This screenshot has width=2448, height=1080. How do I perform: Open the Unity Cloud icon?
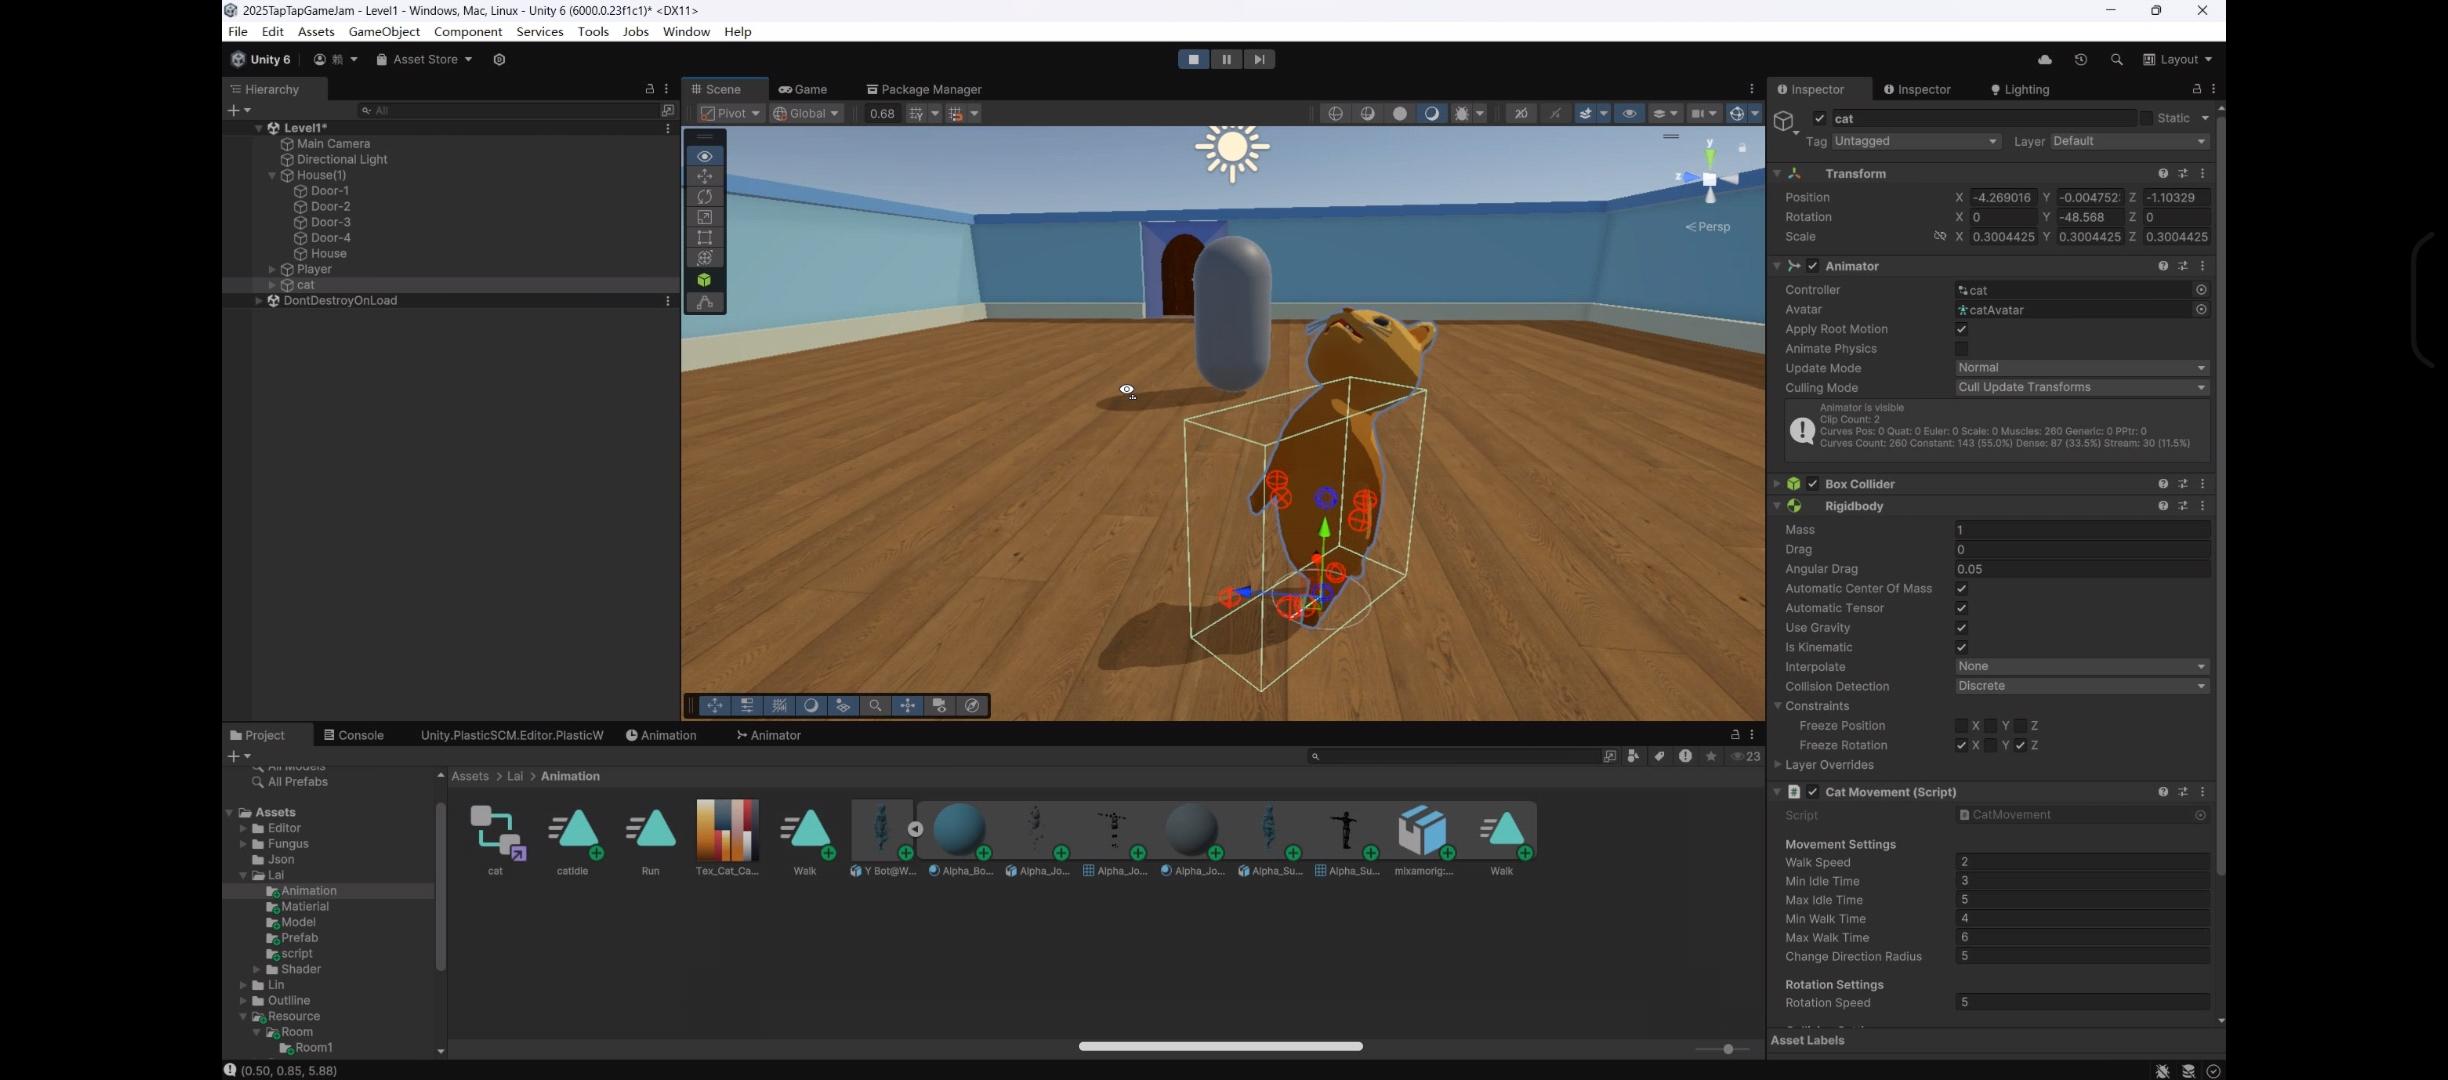coord(2045,59)
